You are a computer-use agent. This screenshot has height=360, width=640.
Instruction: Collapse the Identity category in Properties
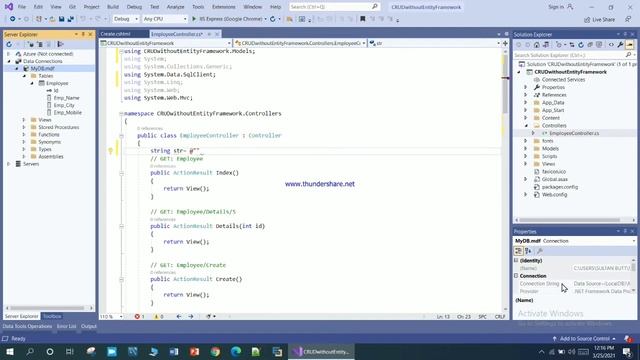tap(516, 260)
